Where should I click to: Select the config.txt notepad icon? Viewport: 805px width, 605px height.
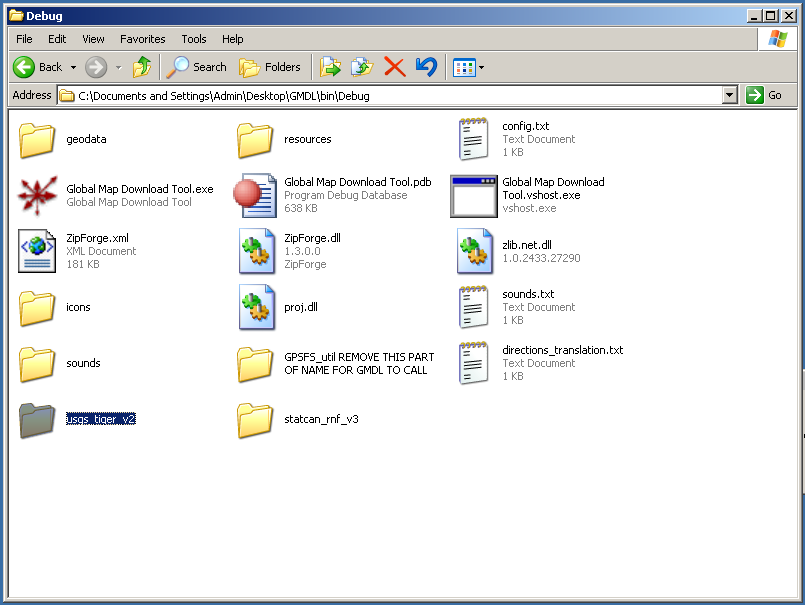point(473,139)
